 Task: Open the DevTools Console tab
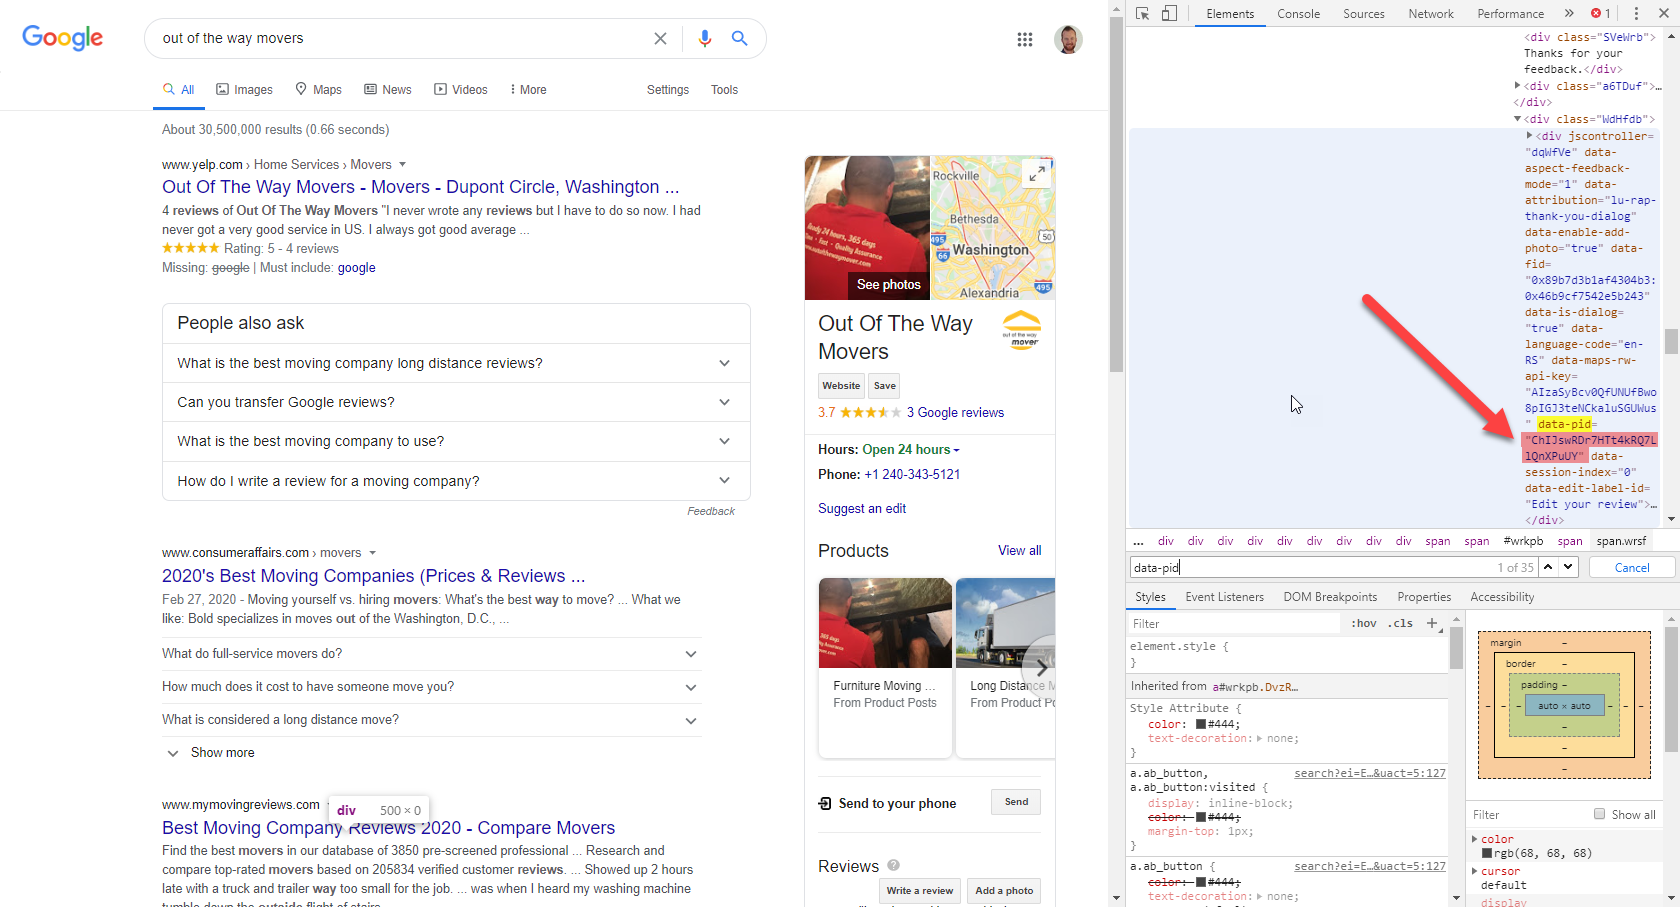tap(1298, 14)
